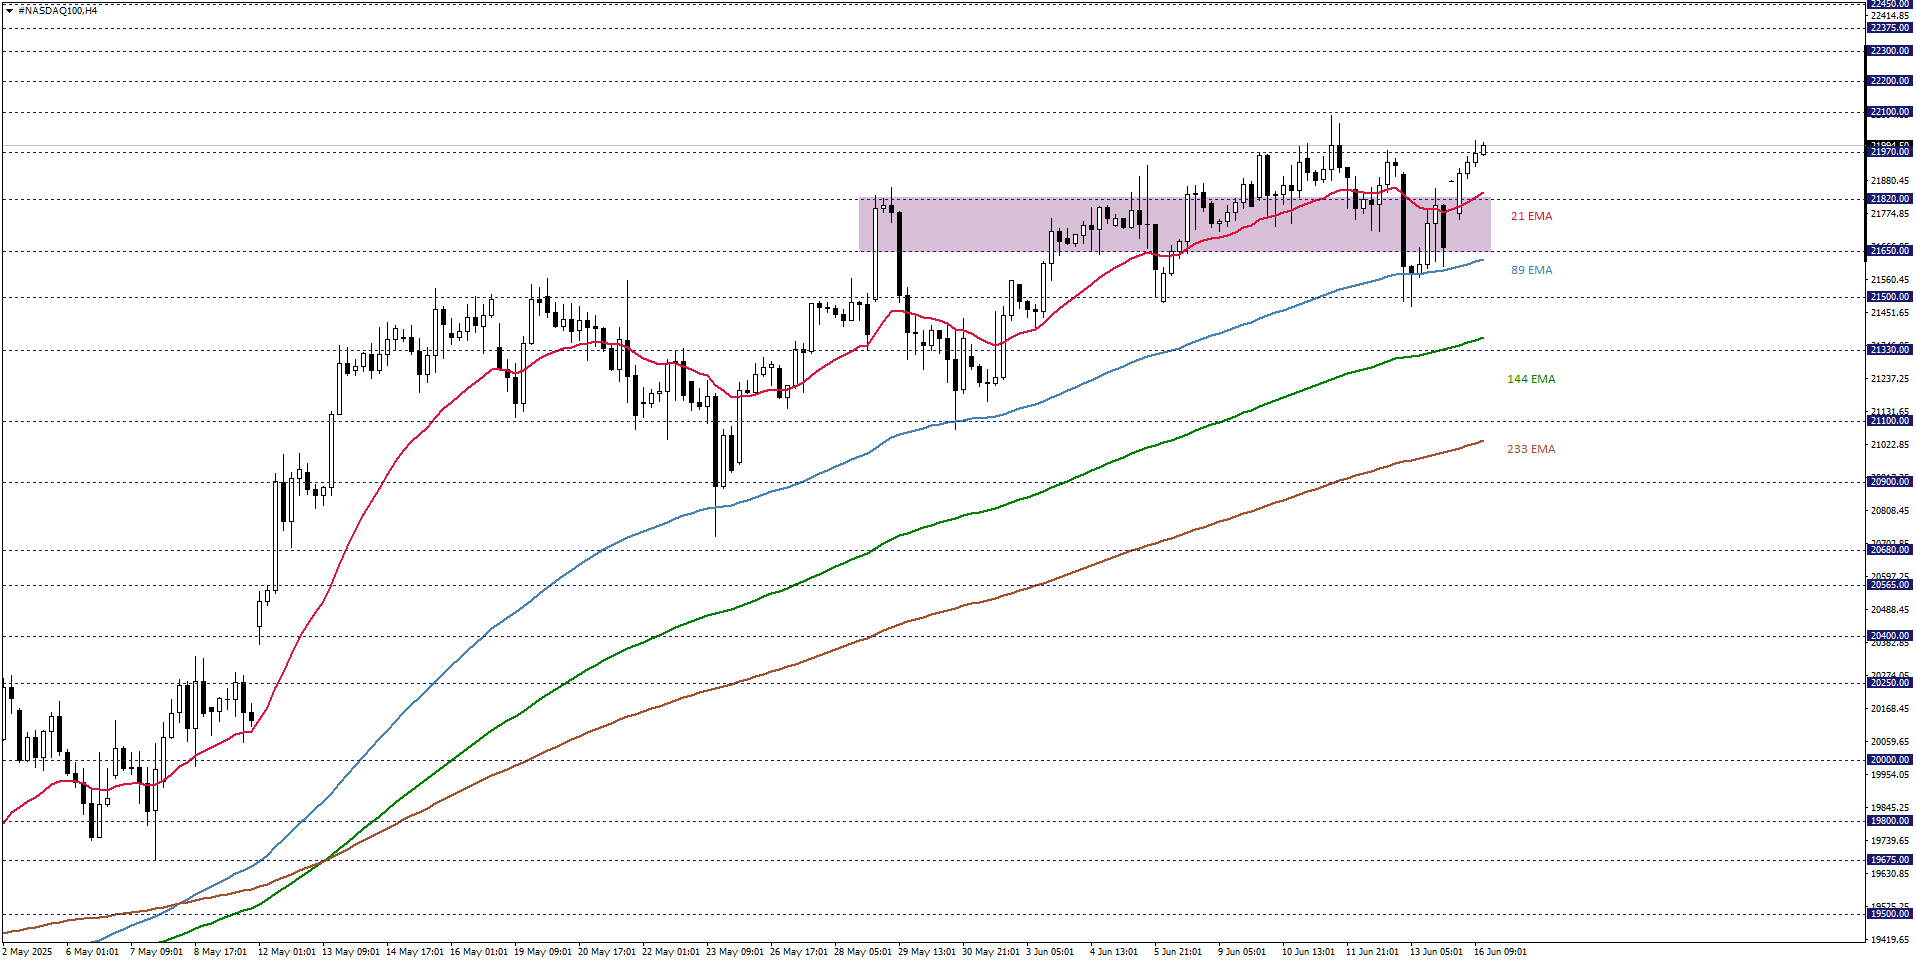Select the 144 EMA label
The image size is (1916, 963).
(x=1531, y=379)
